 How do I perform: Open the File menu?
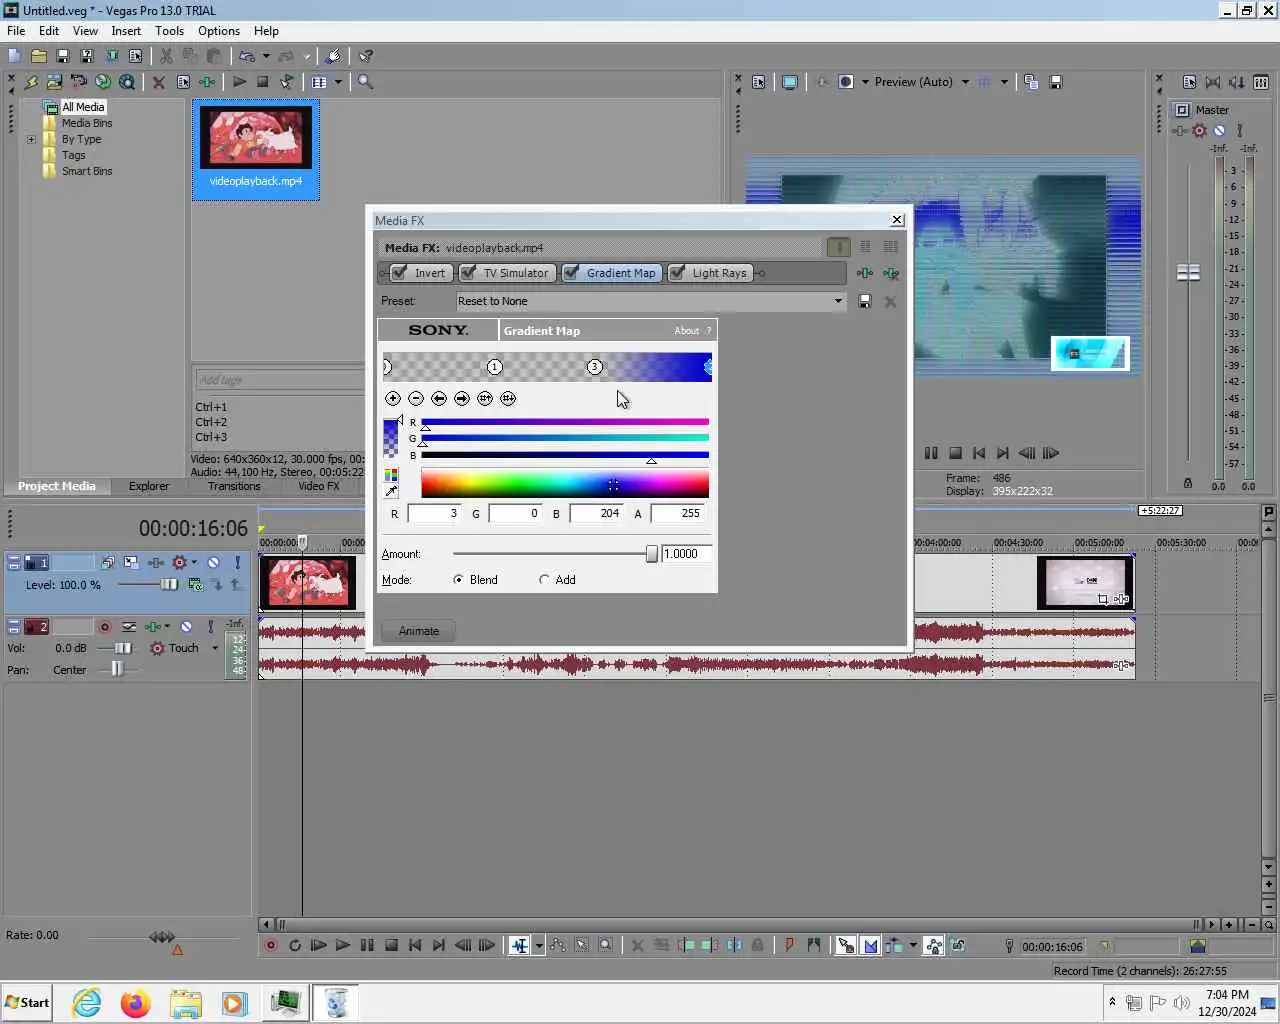point(16,31)
